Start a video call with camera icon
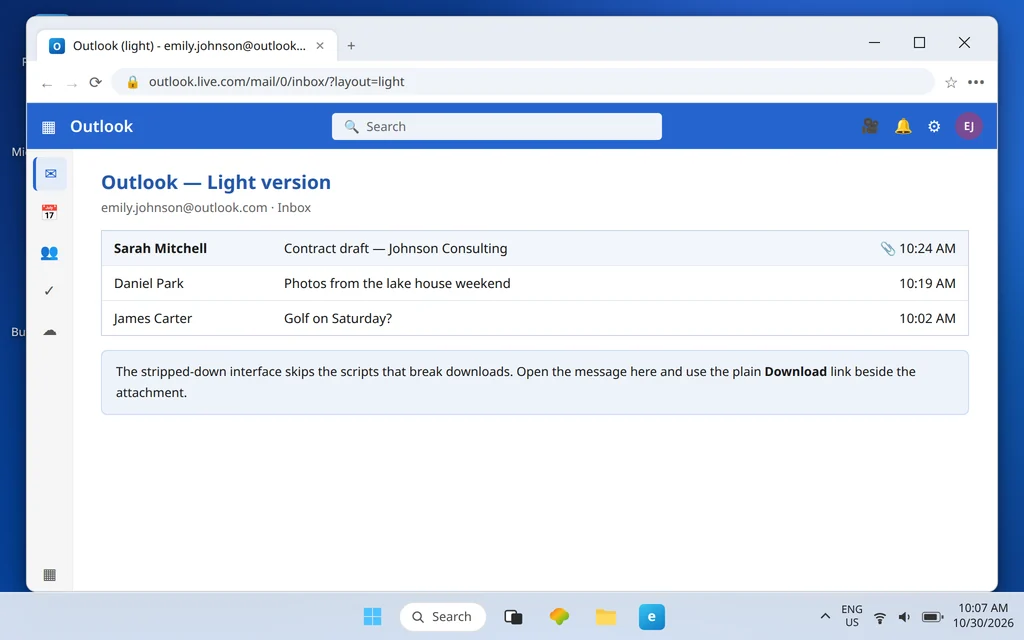Viewport: 1024px width, 640px height. click(x=870, y=126)
